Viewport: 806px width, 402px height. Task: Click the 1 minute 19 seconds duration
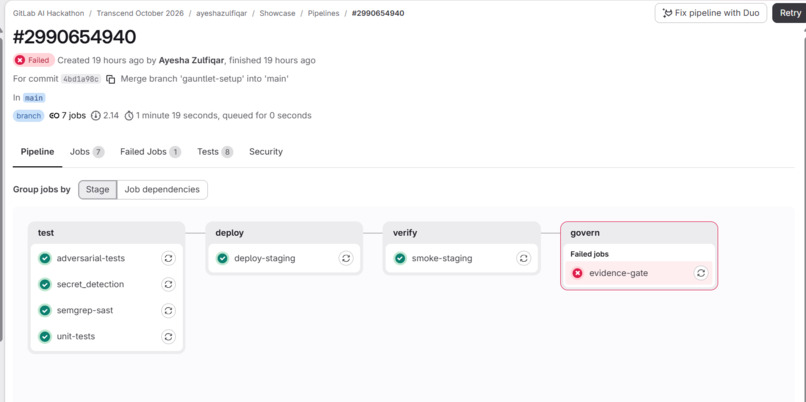178,116
